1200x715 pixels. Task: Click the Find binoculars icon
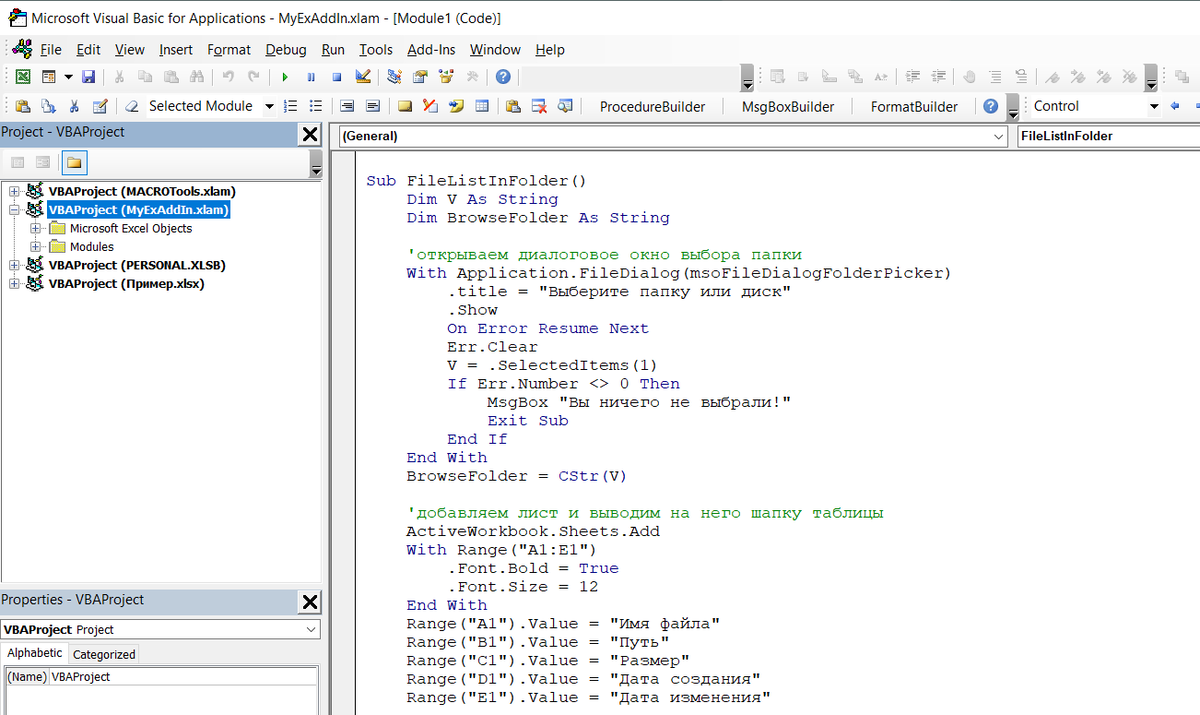[197, 77]
